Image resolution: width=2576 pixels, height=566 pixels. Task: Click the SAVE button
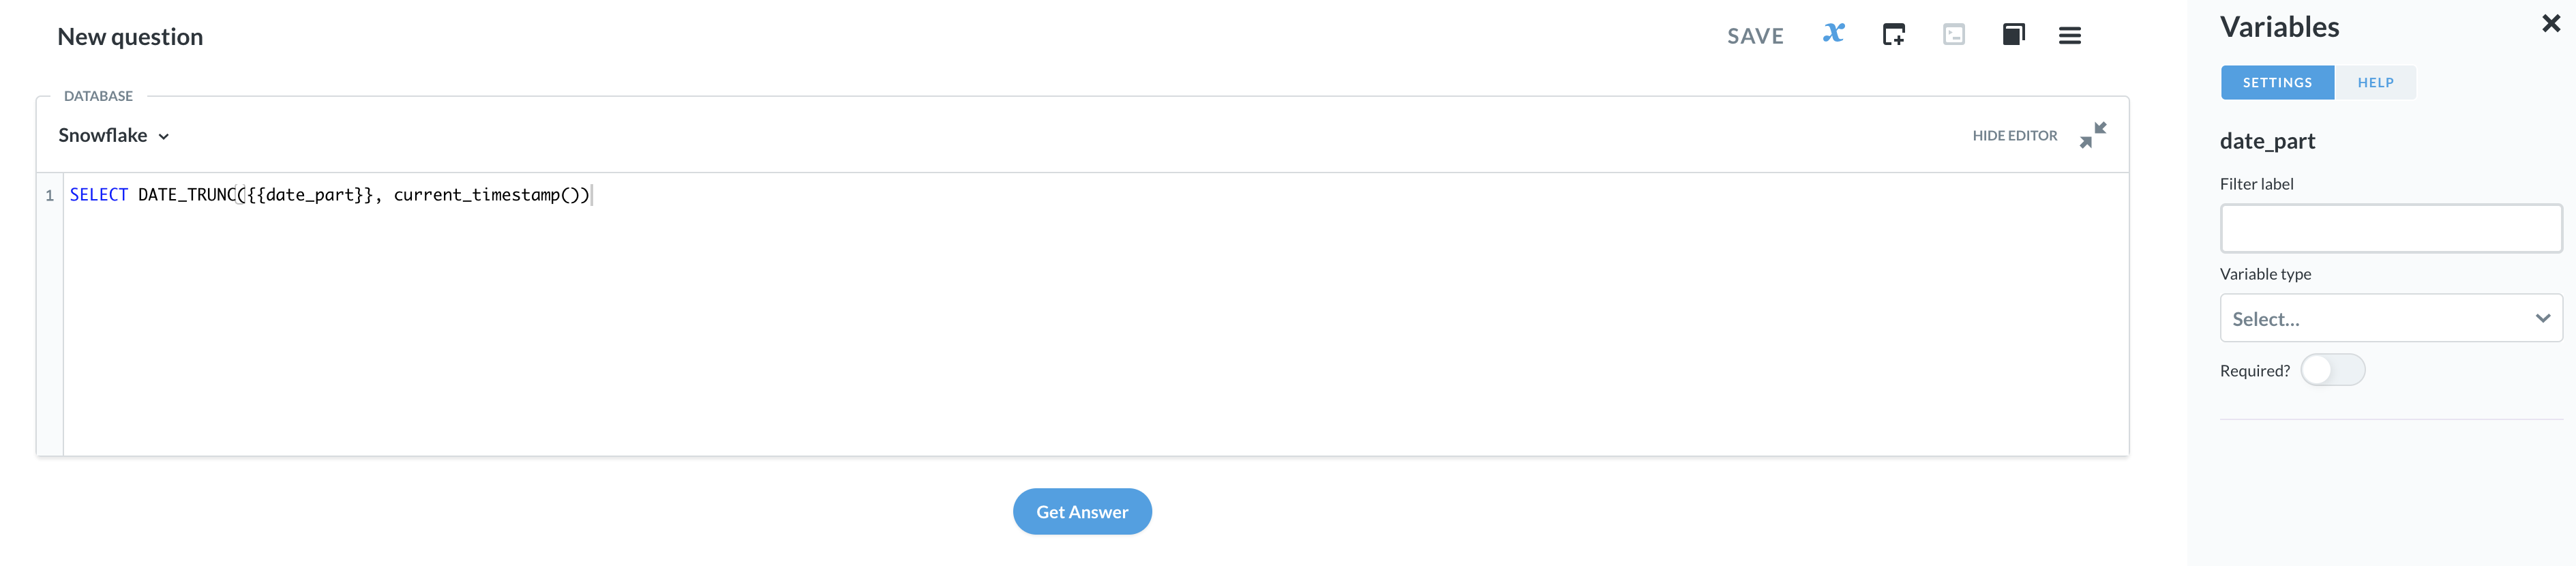tap(1755, 35)
